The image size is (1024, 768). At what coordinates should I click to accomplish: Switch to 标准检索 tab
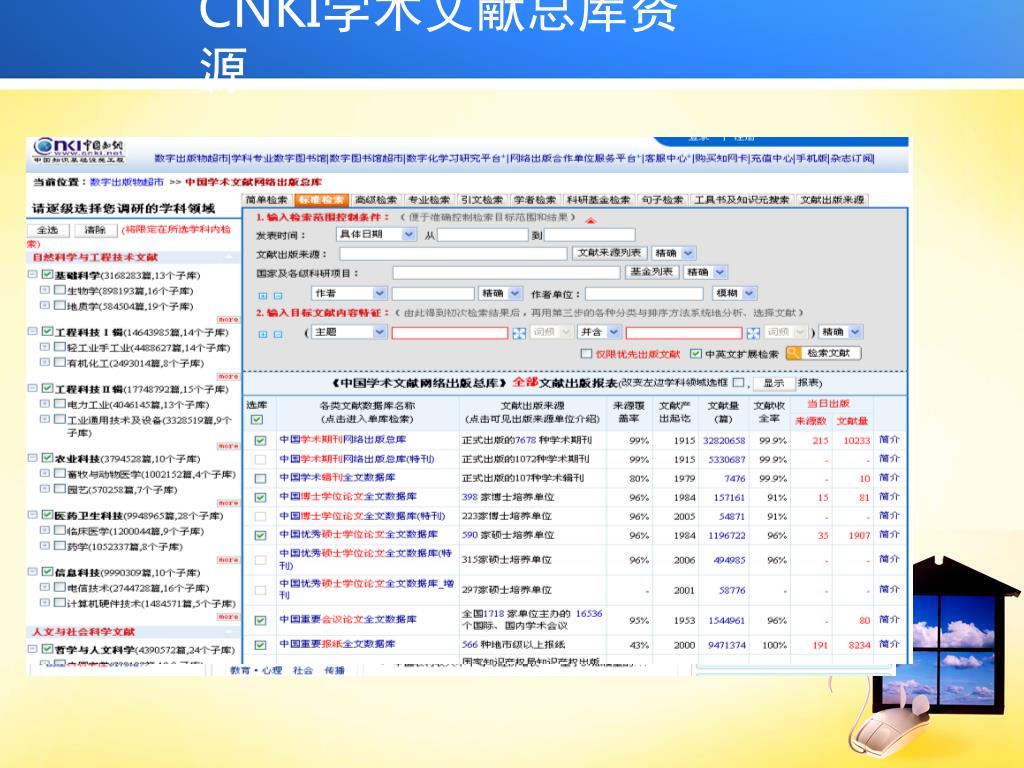point(321,200)
